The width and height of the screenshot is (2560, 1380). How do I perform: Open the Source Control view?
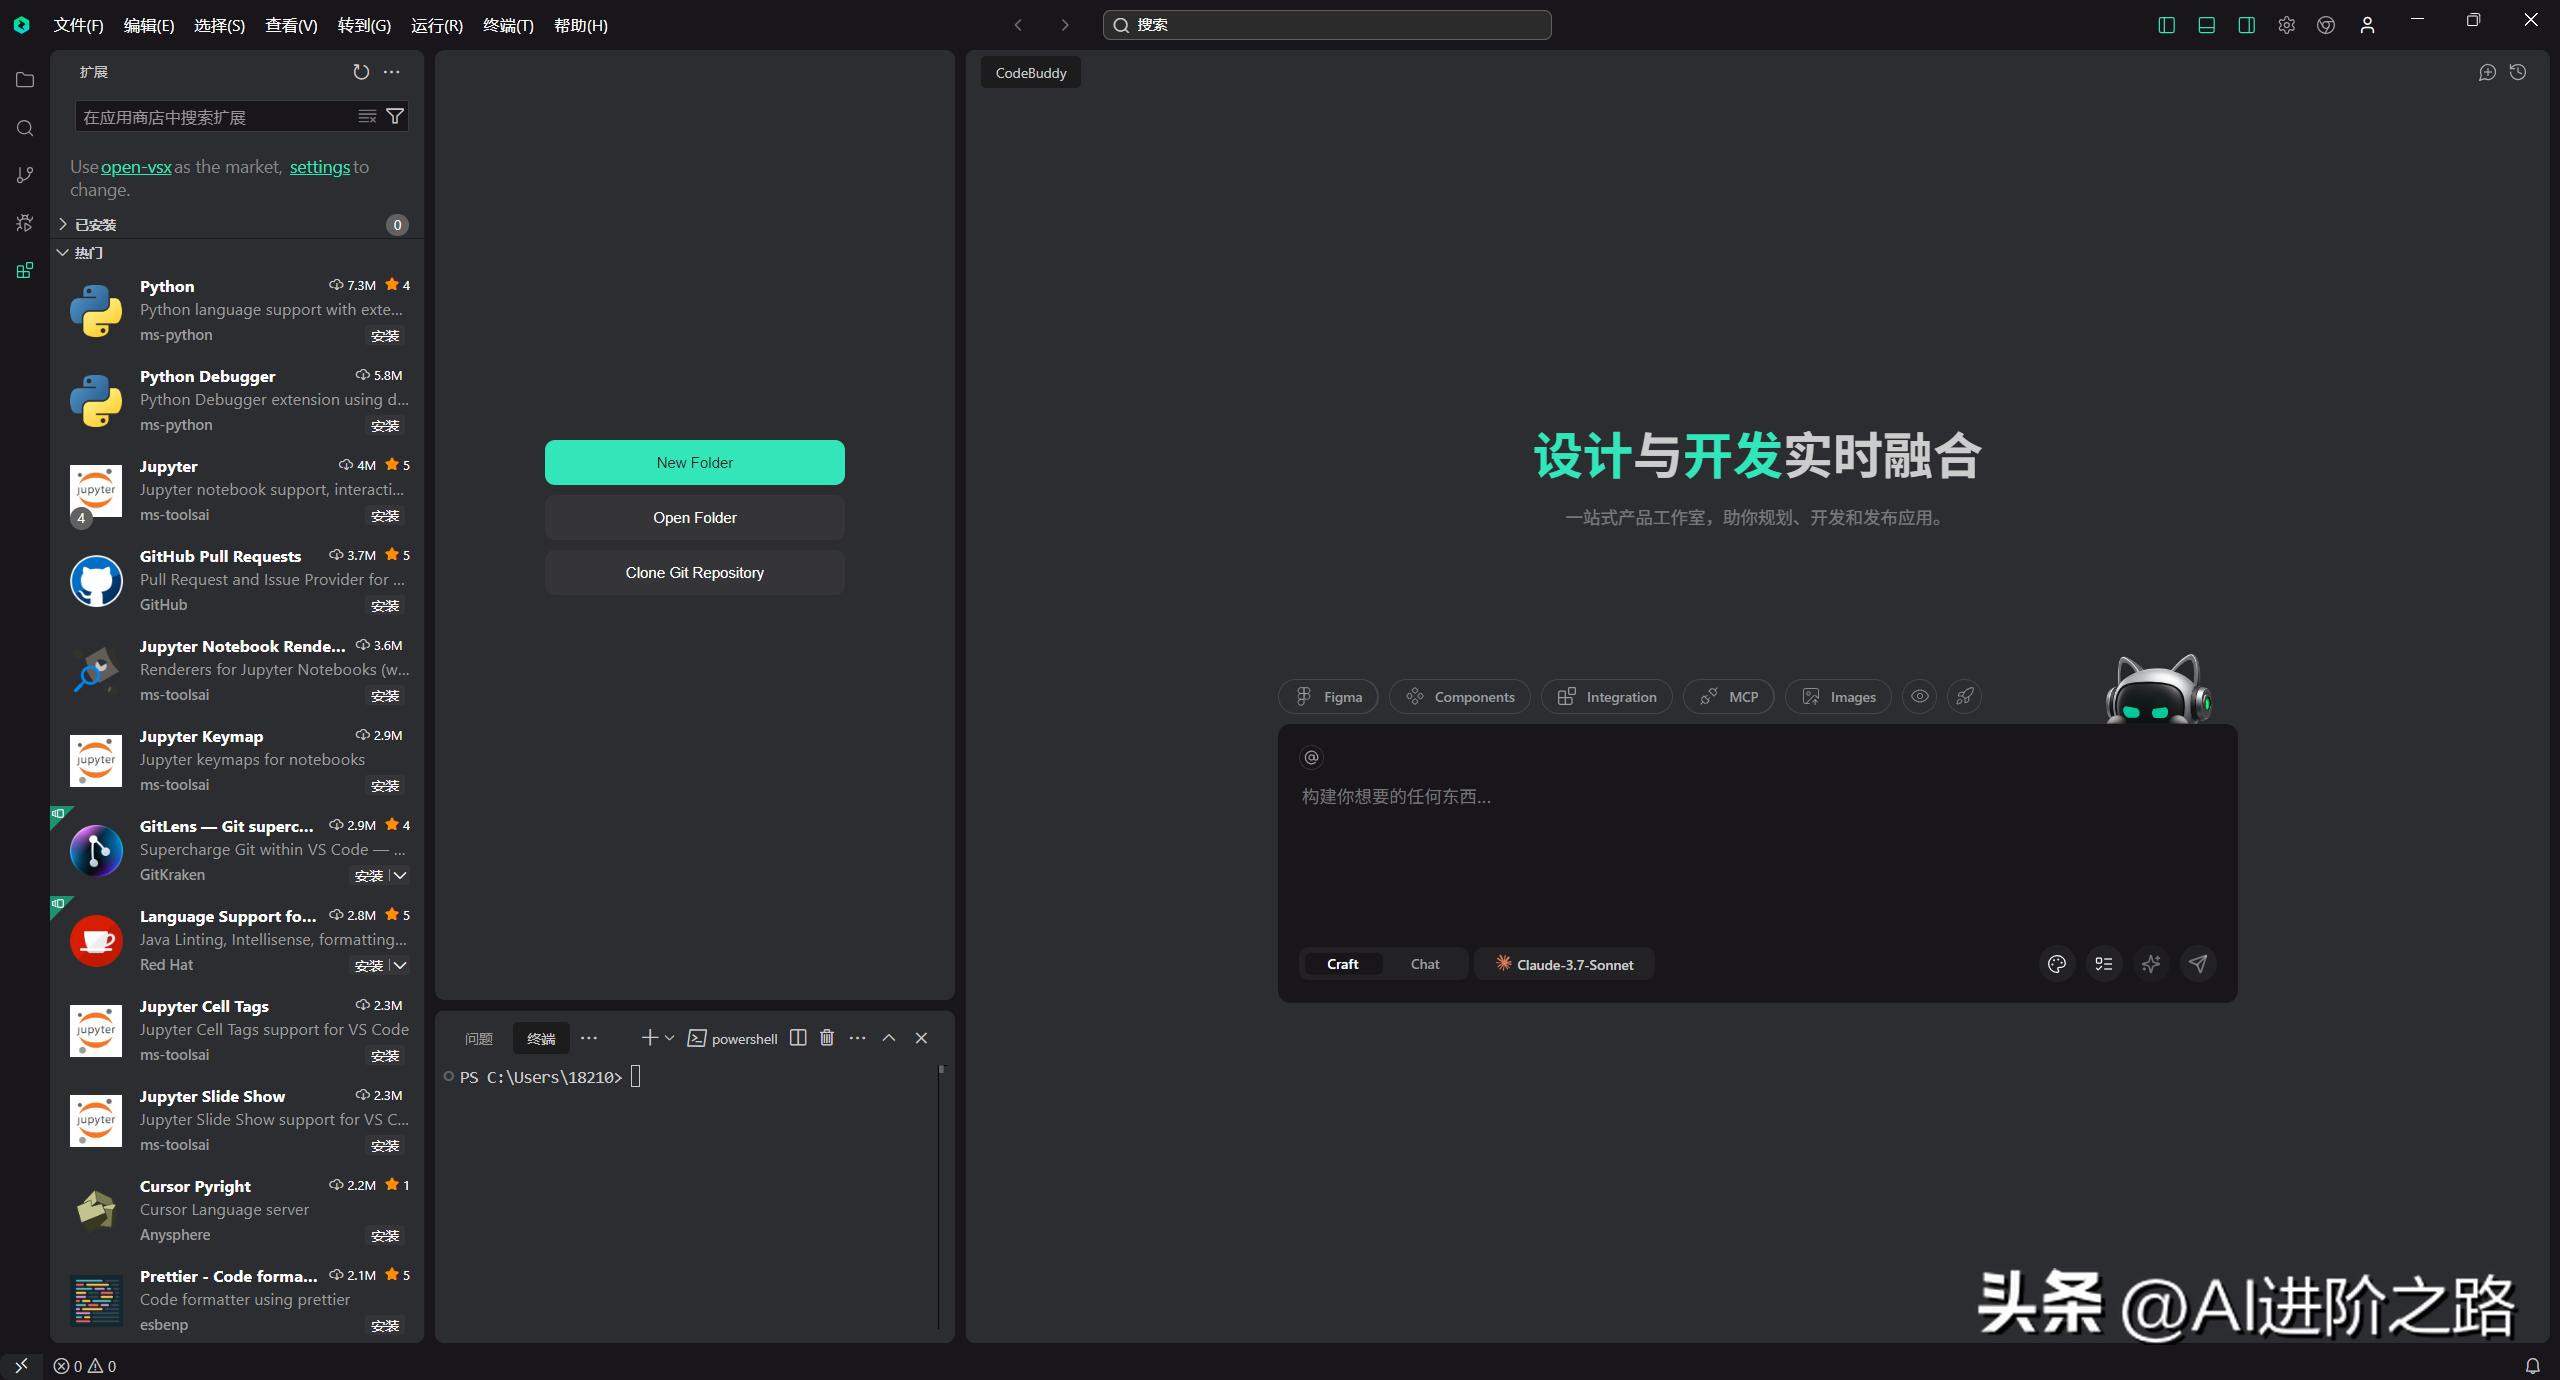click(x=25, y=175)
